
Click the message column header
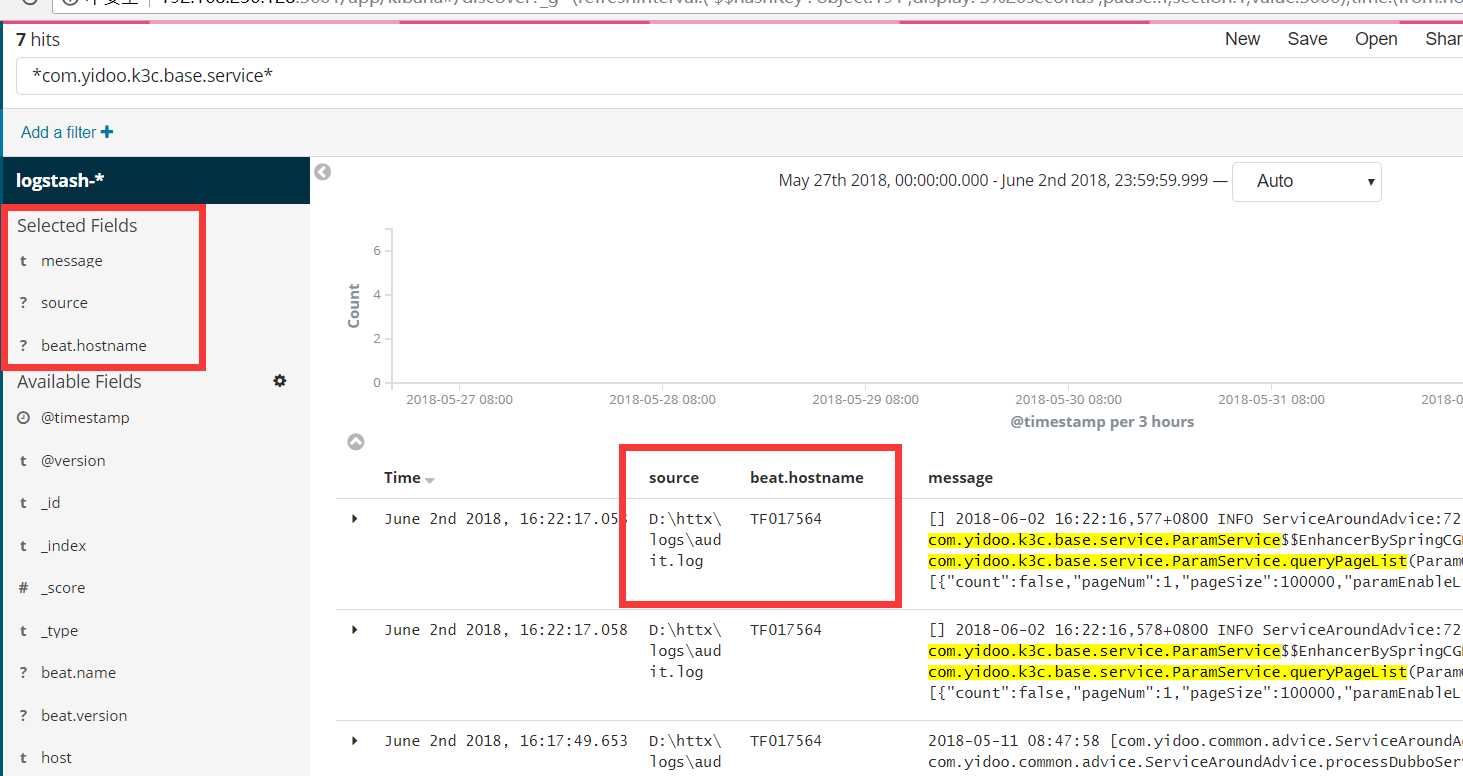point(960,478)
